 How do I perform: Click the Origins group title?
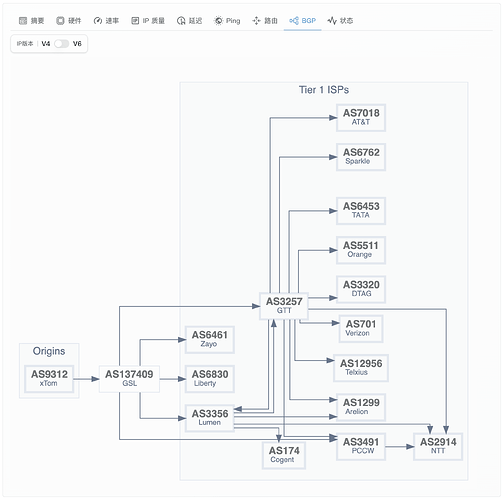pyautogui.click(x=49, y=351)
